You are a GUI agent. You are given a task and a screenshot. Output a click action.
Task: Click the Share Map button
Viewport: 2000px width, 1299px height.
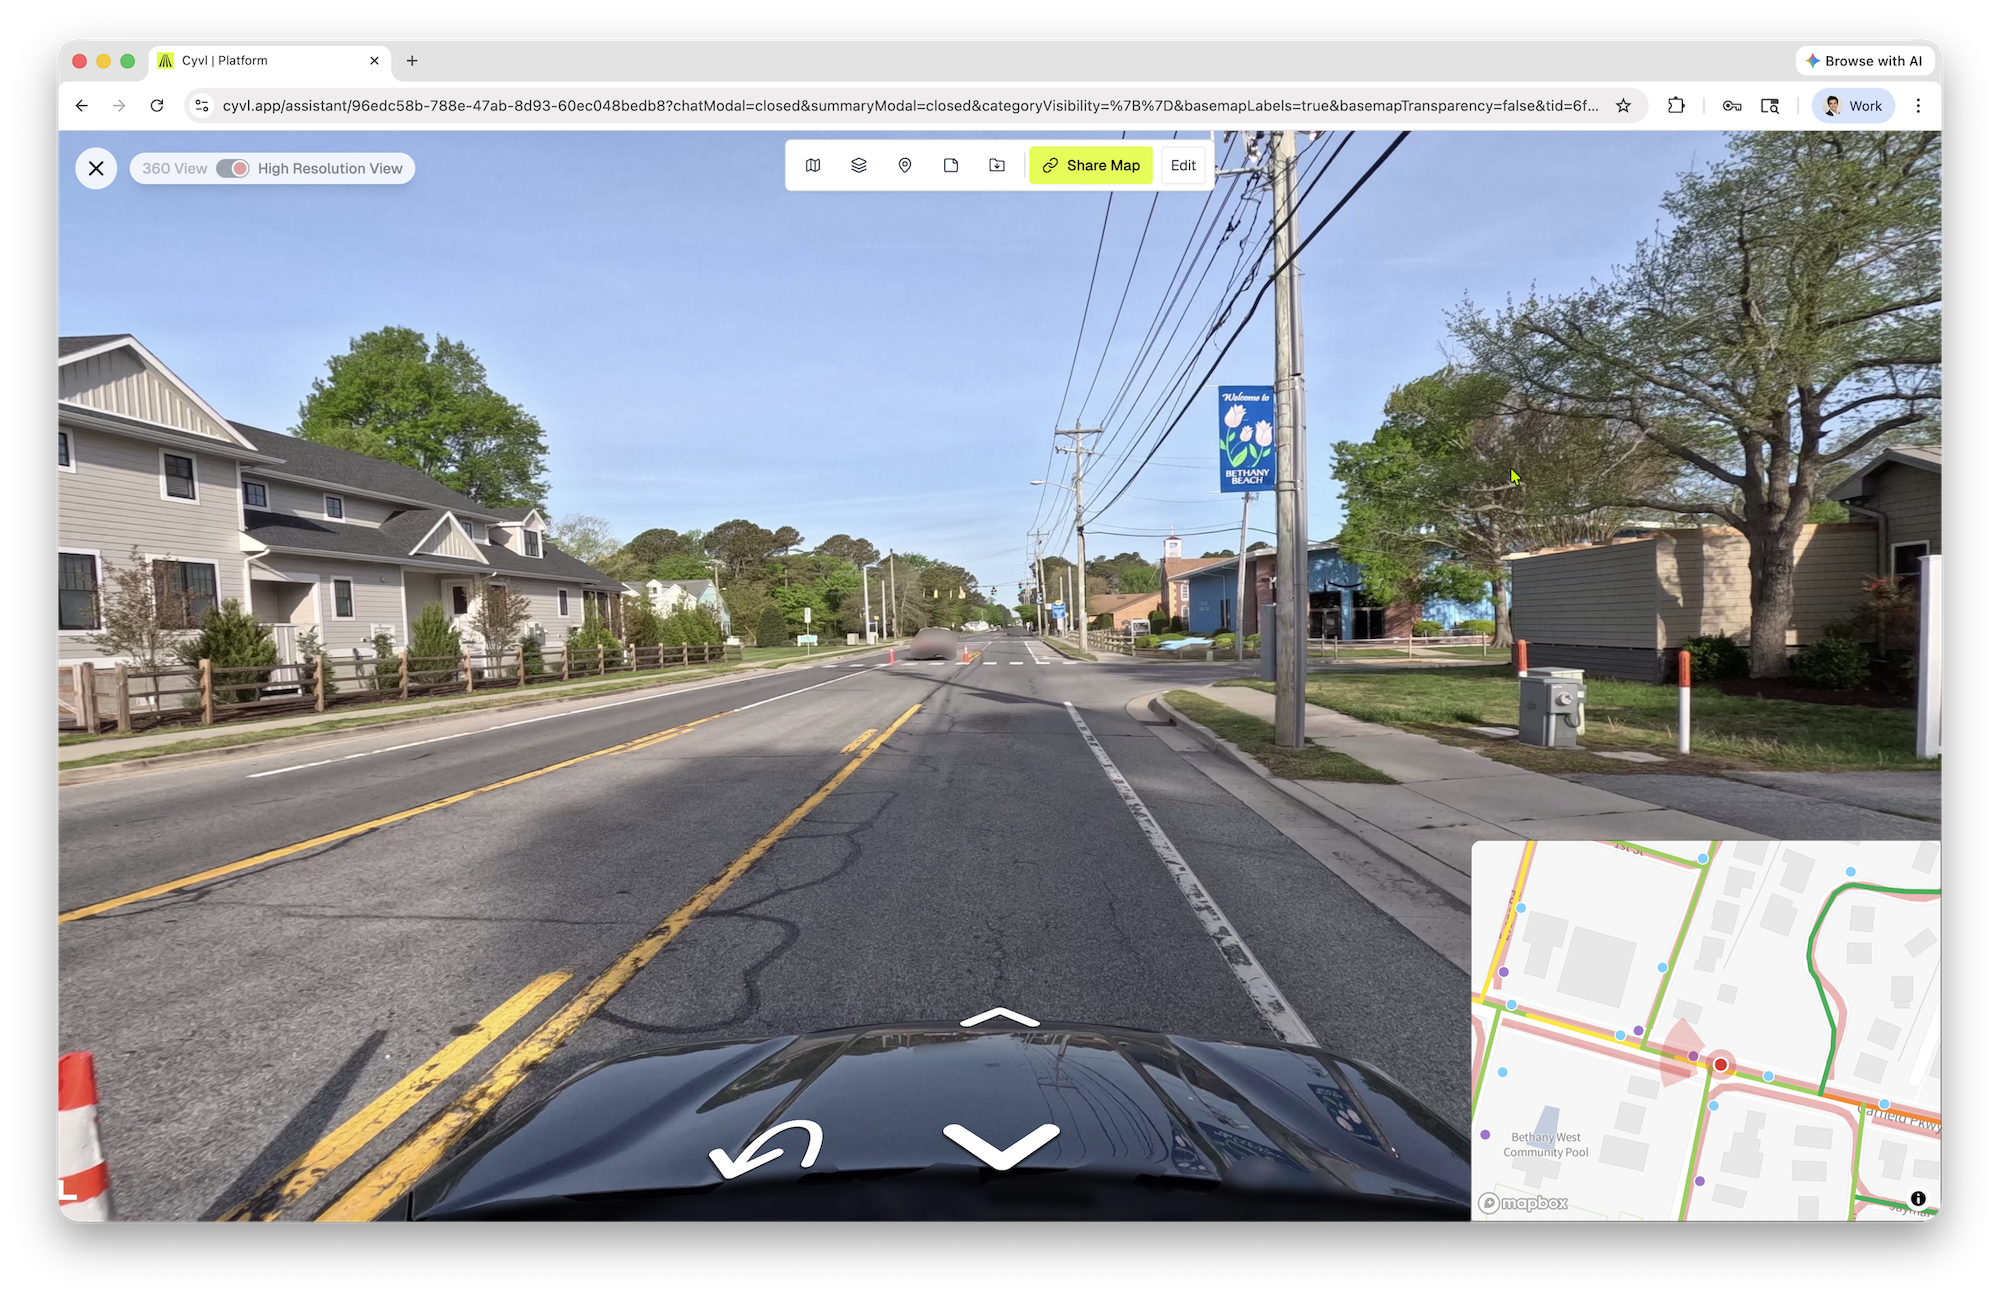[1091, 166]
